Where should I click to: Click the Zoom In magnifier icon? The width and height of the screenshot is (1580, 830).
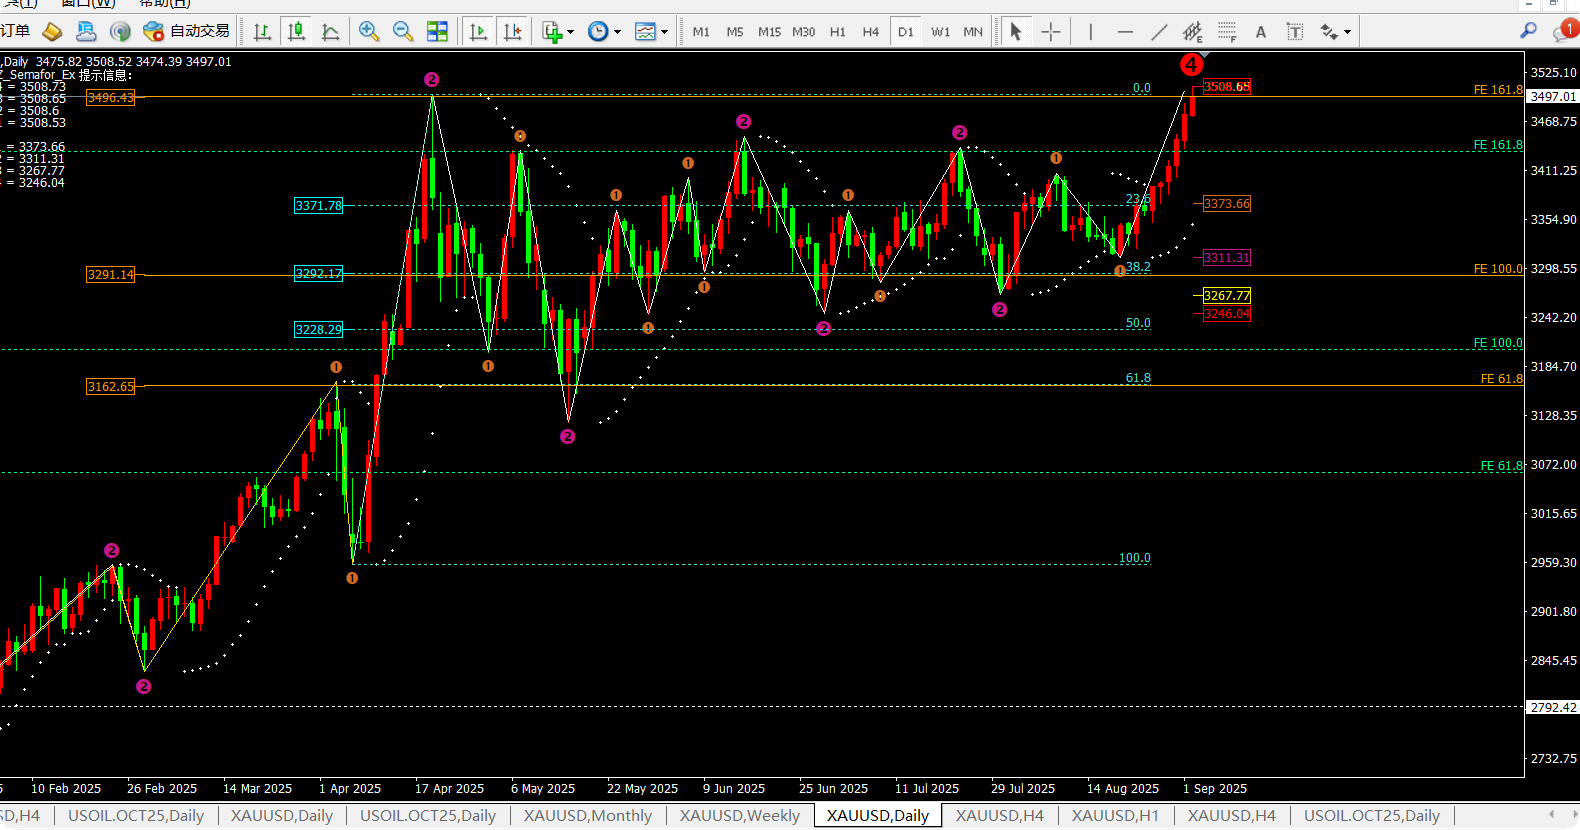tap(368, 32)
